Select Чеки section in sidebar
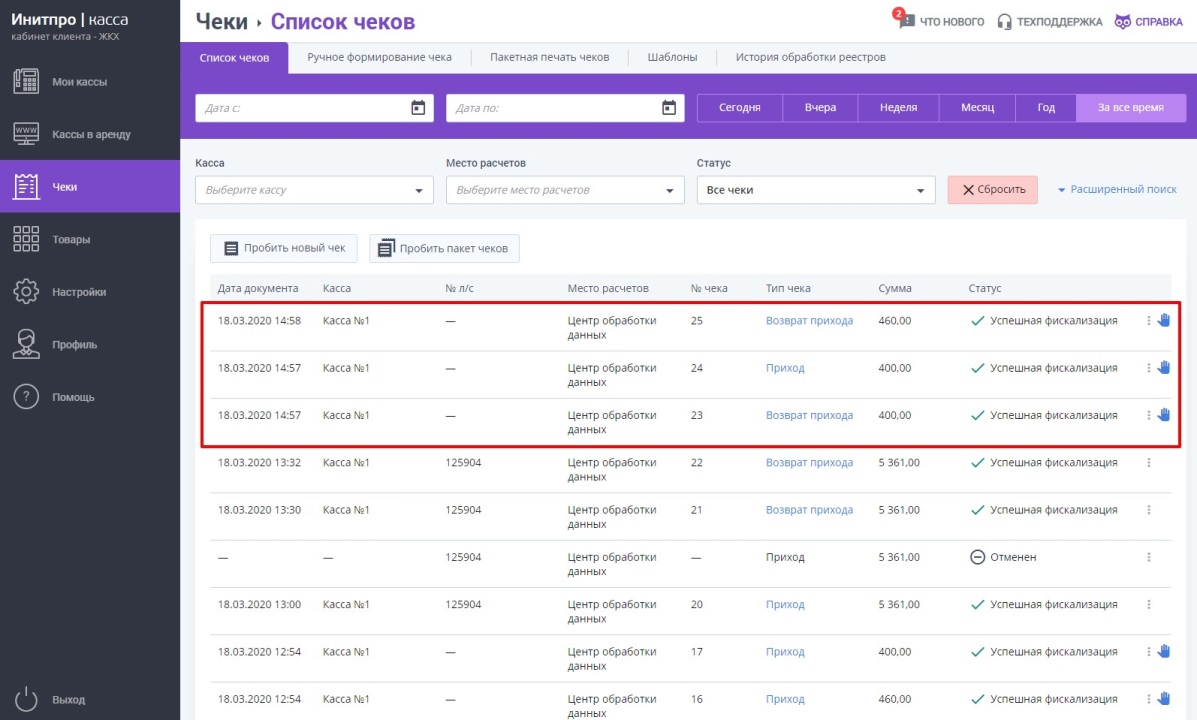This screenshot has height=720, width=1197. [x=90, y=186]
